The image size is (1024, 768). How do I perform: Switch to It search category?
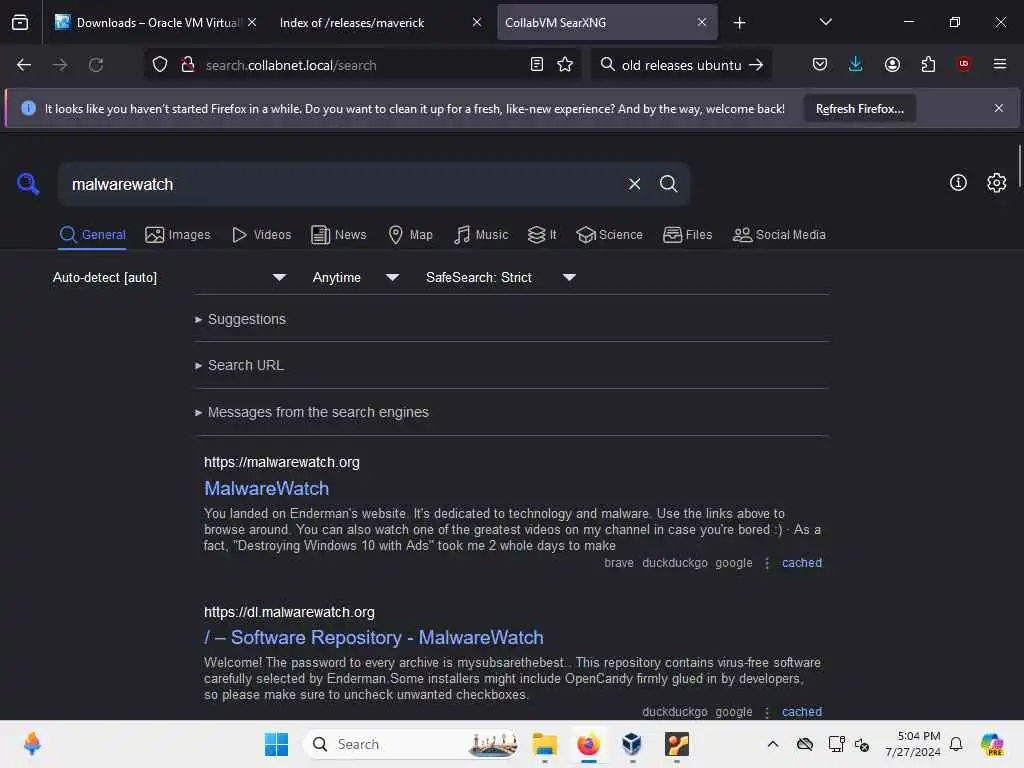coord(542,234)
